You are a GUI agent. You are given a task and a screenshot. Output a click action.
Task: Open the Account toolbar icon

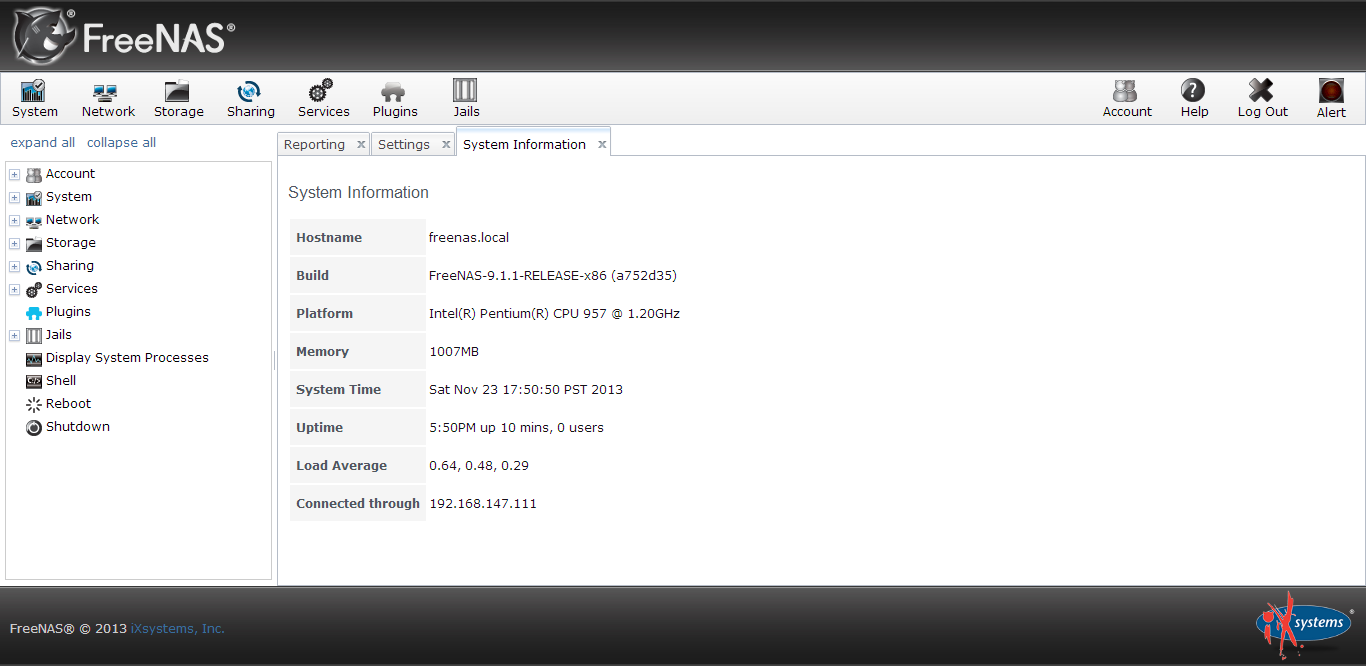(1127, 99)
